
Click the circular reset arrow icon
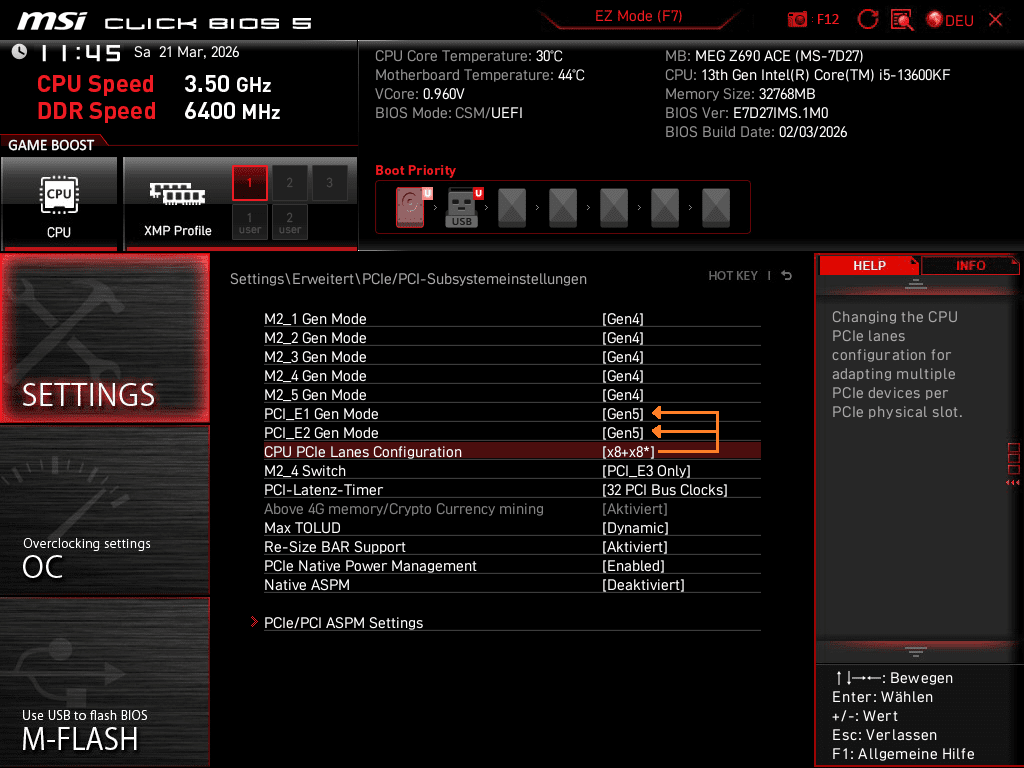click(x=868, y=19)
